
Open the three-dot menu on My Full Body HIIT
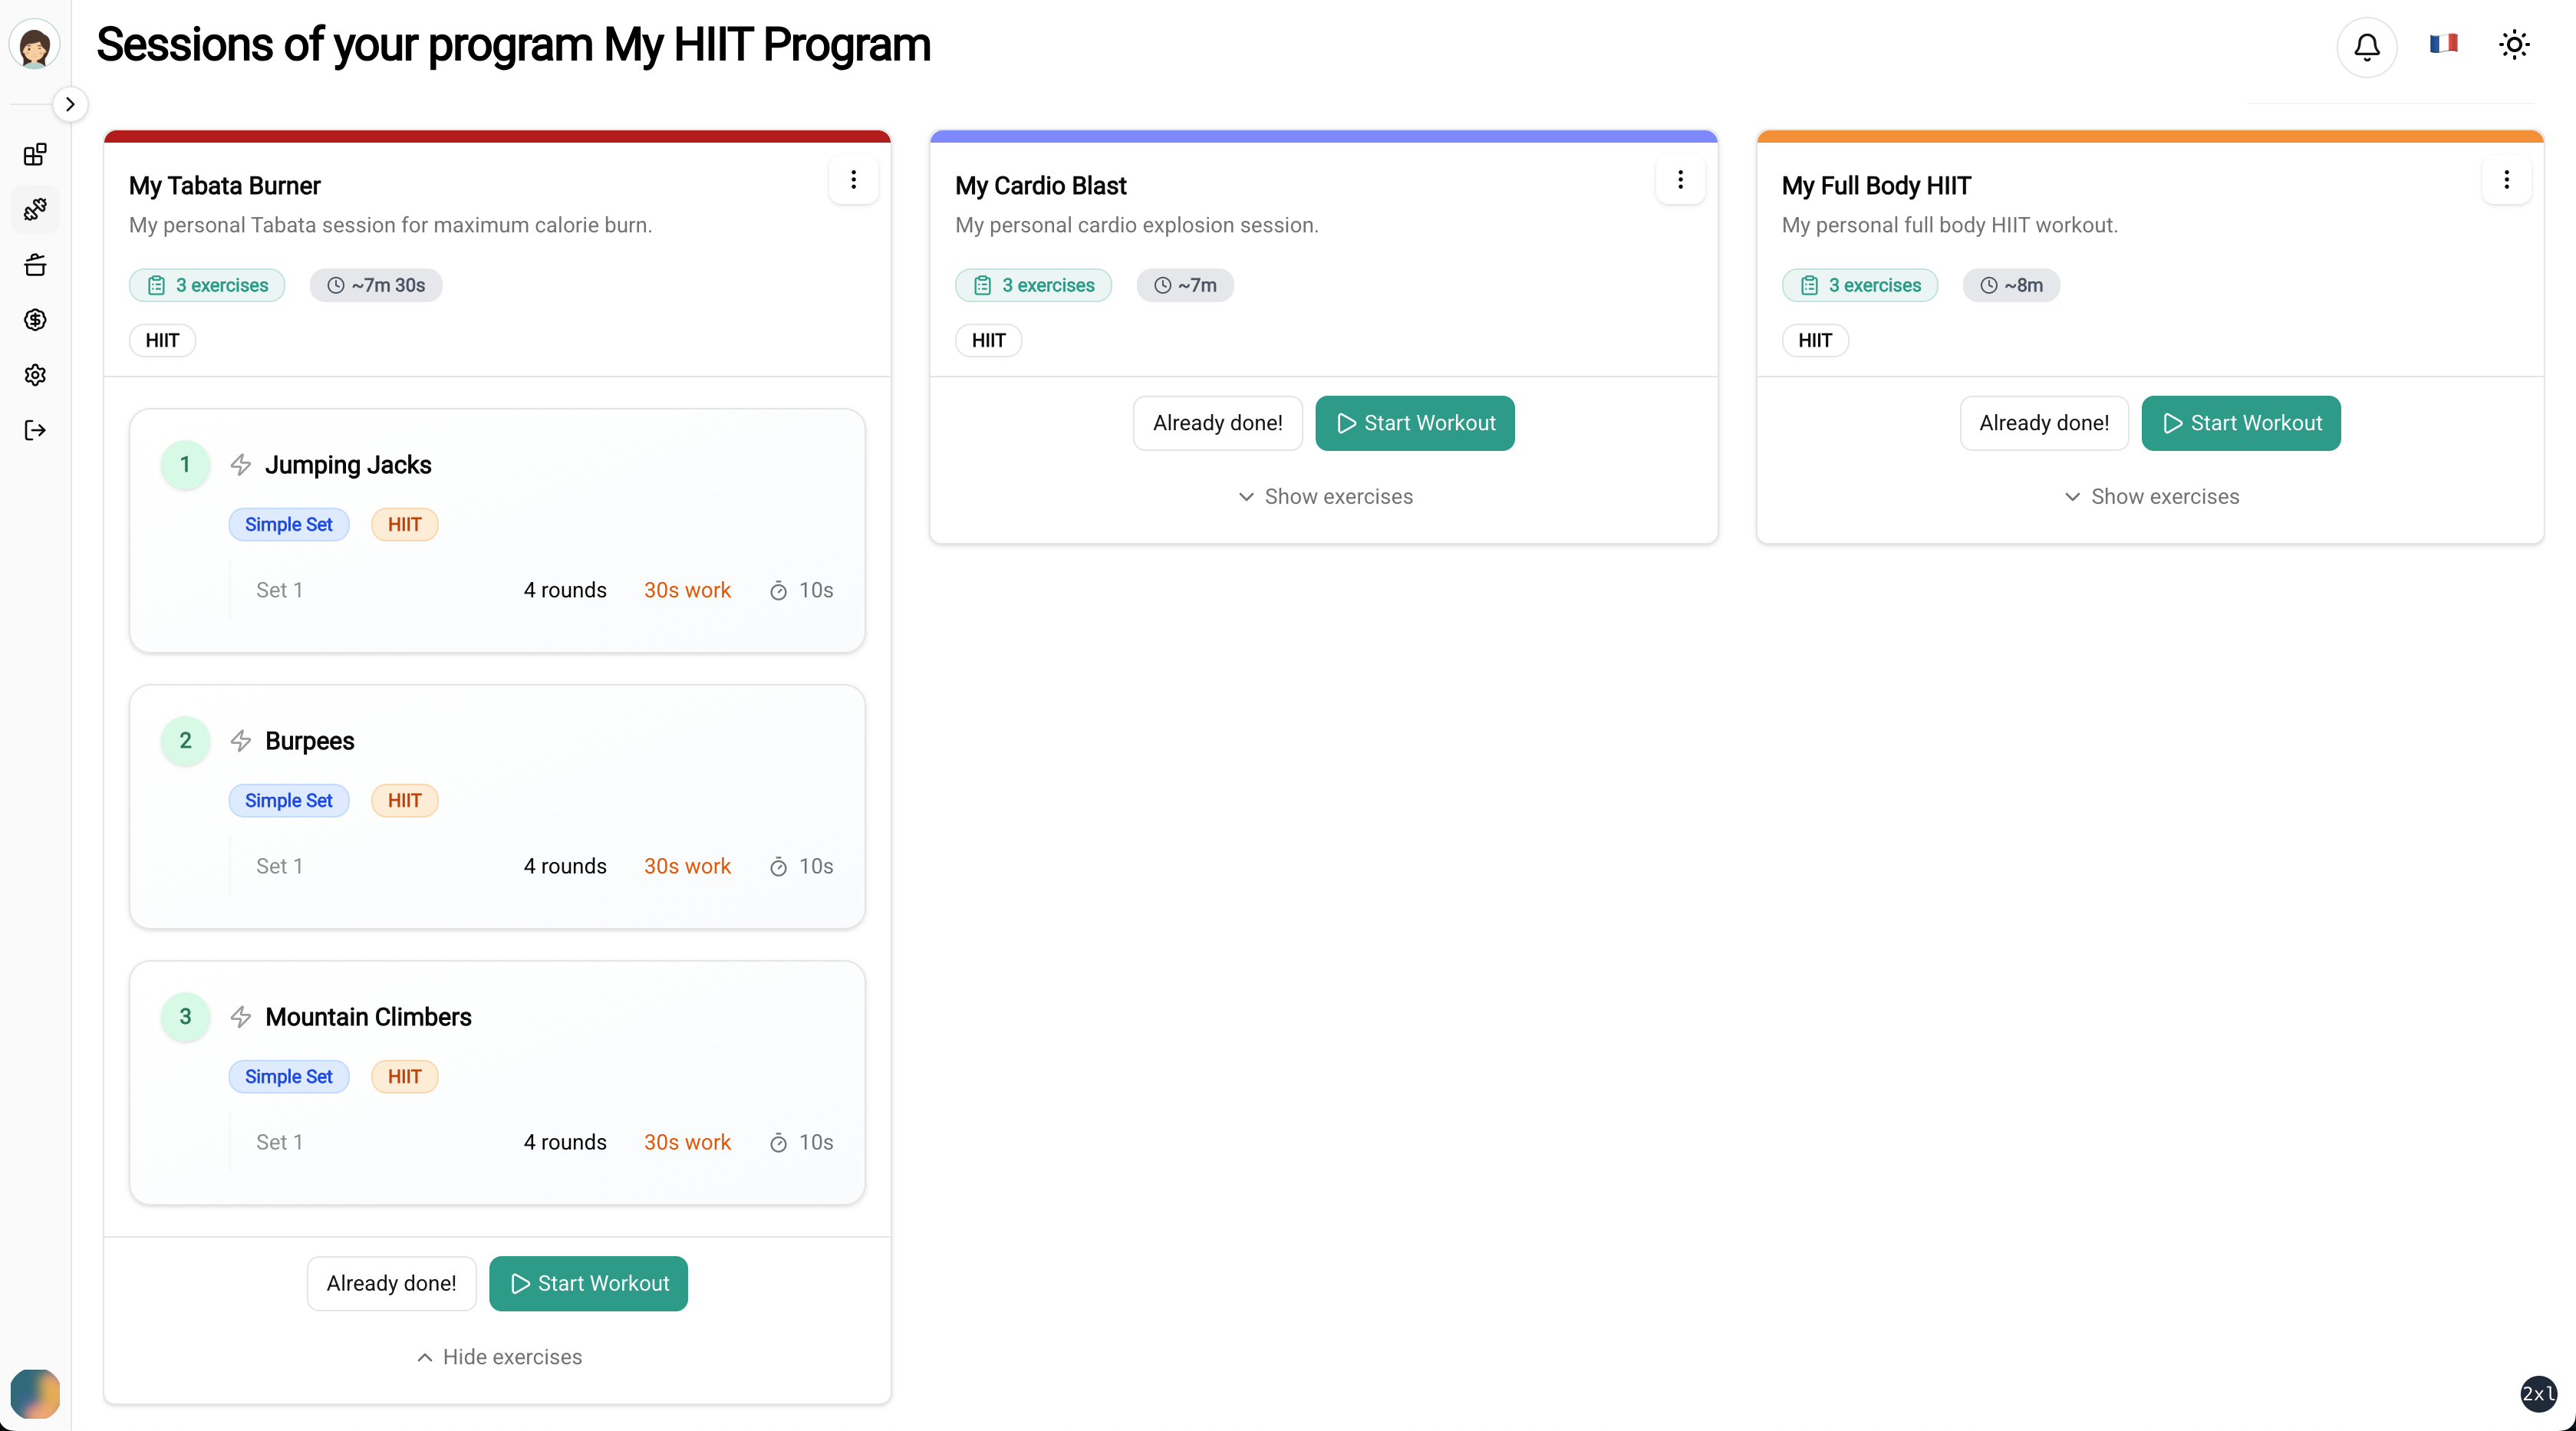pos(2507,180)
